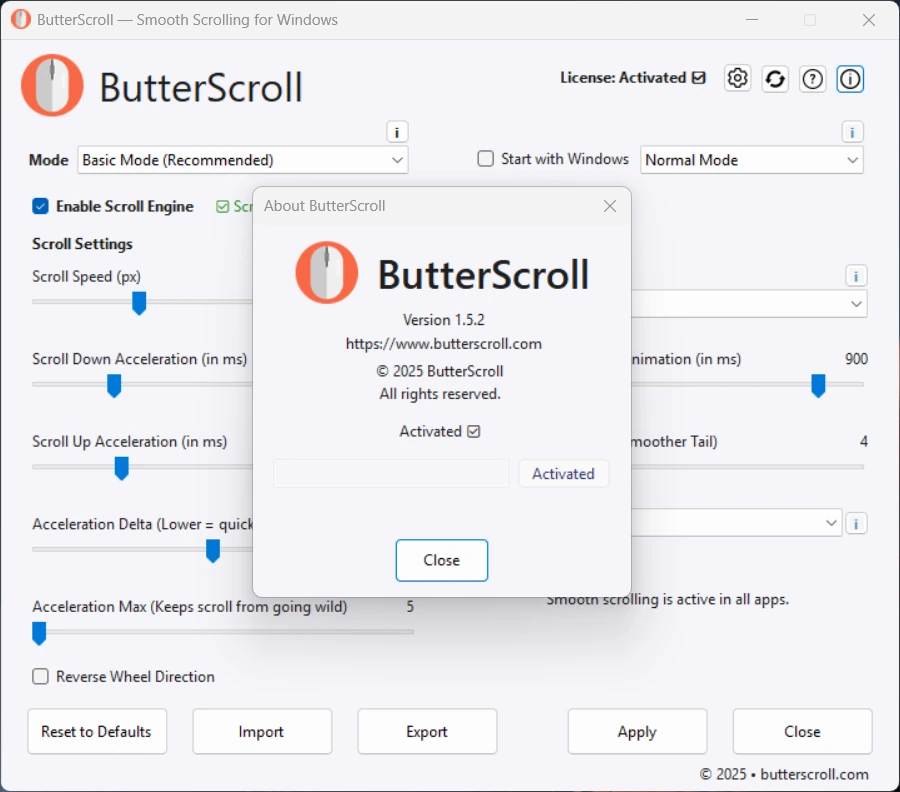Click the Activated checkmark in the About dialog
The image size is (900, 792).
[x=474, y=432]
